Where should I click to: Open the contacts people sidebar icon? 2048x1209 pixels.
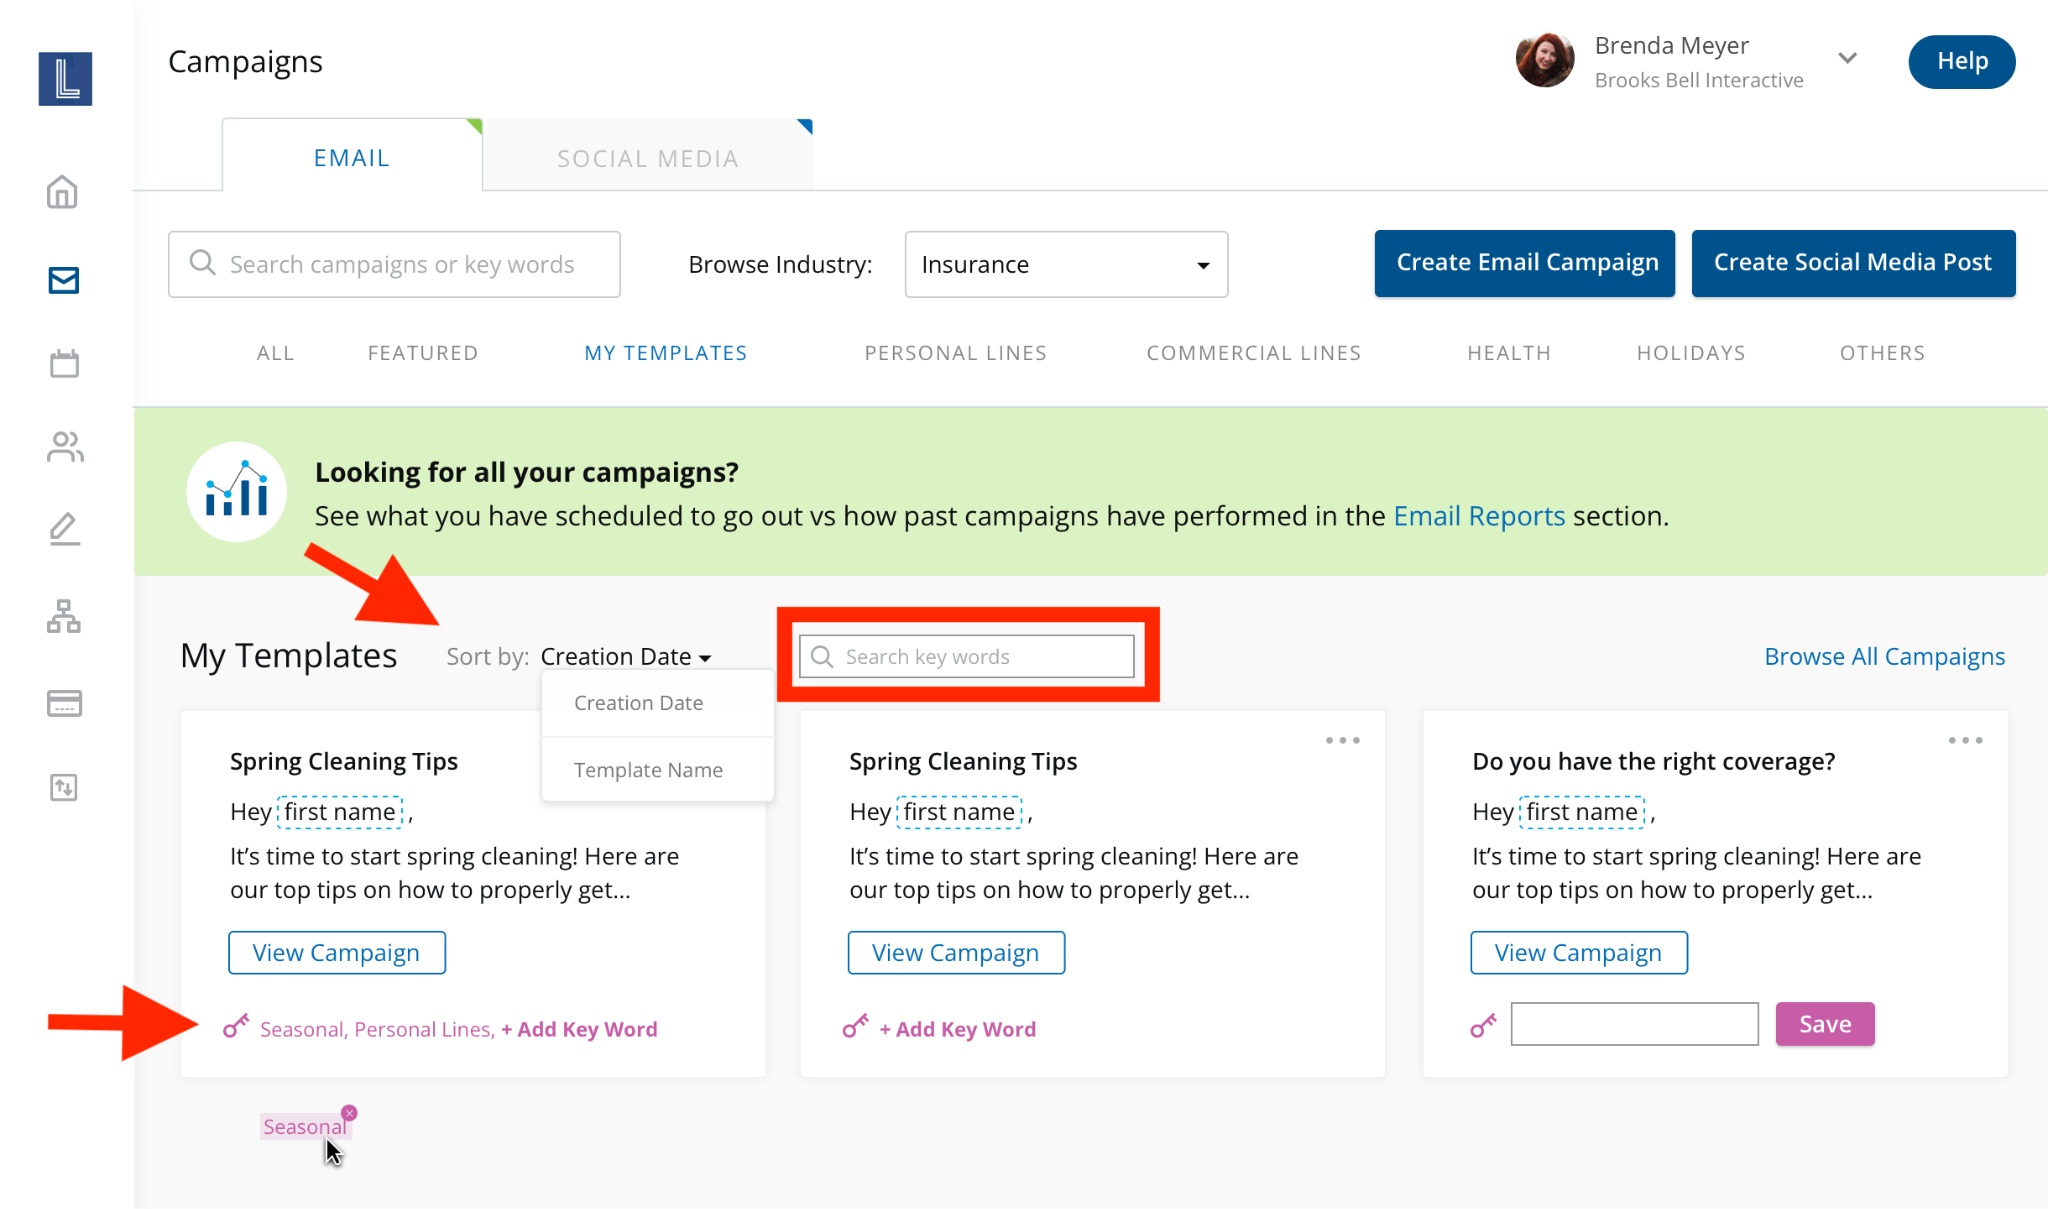[x=64, y=447]
